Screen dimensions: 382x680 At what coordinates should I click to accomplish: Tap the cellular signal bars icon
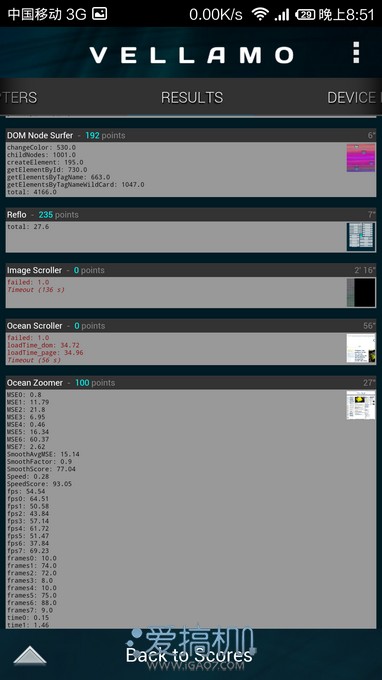click(x=282, y=15)
